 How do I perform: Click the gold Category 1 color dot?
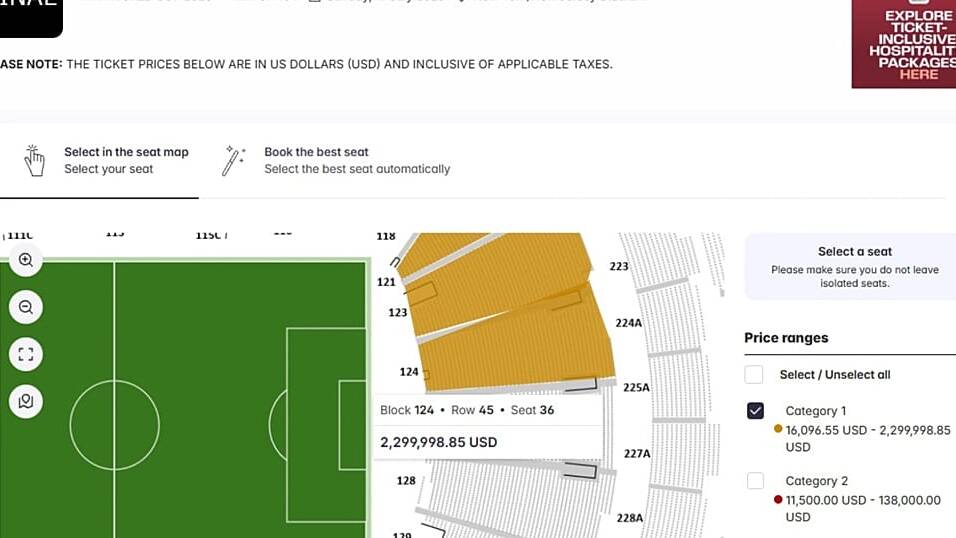point(778,430)
